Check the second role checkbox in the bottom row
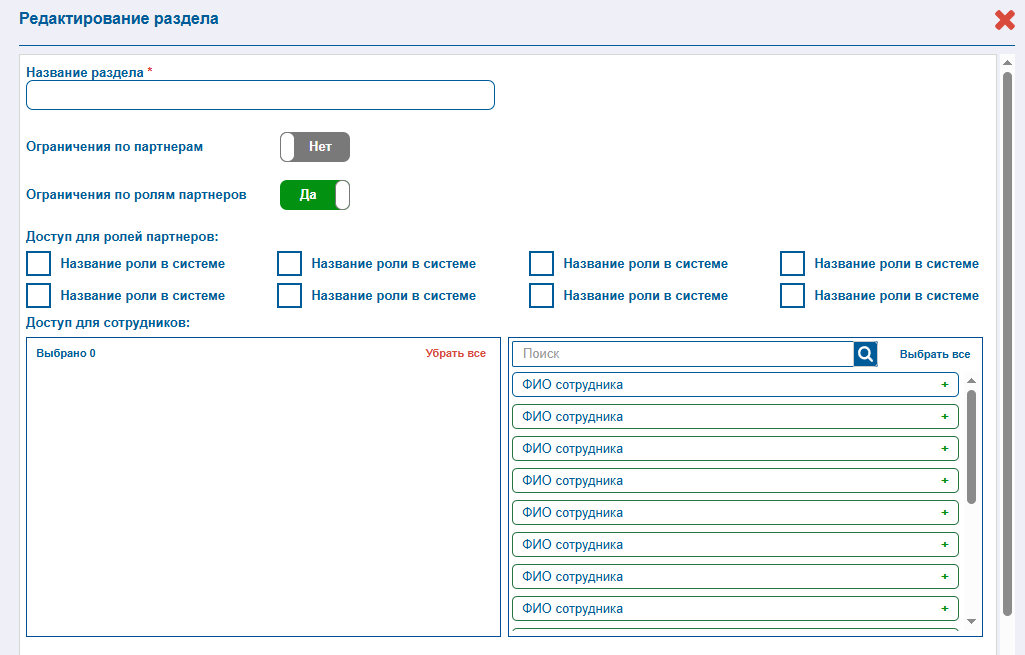 (x=290, y=295)
